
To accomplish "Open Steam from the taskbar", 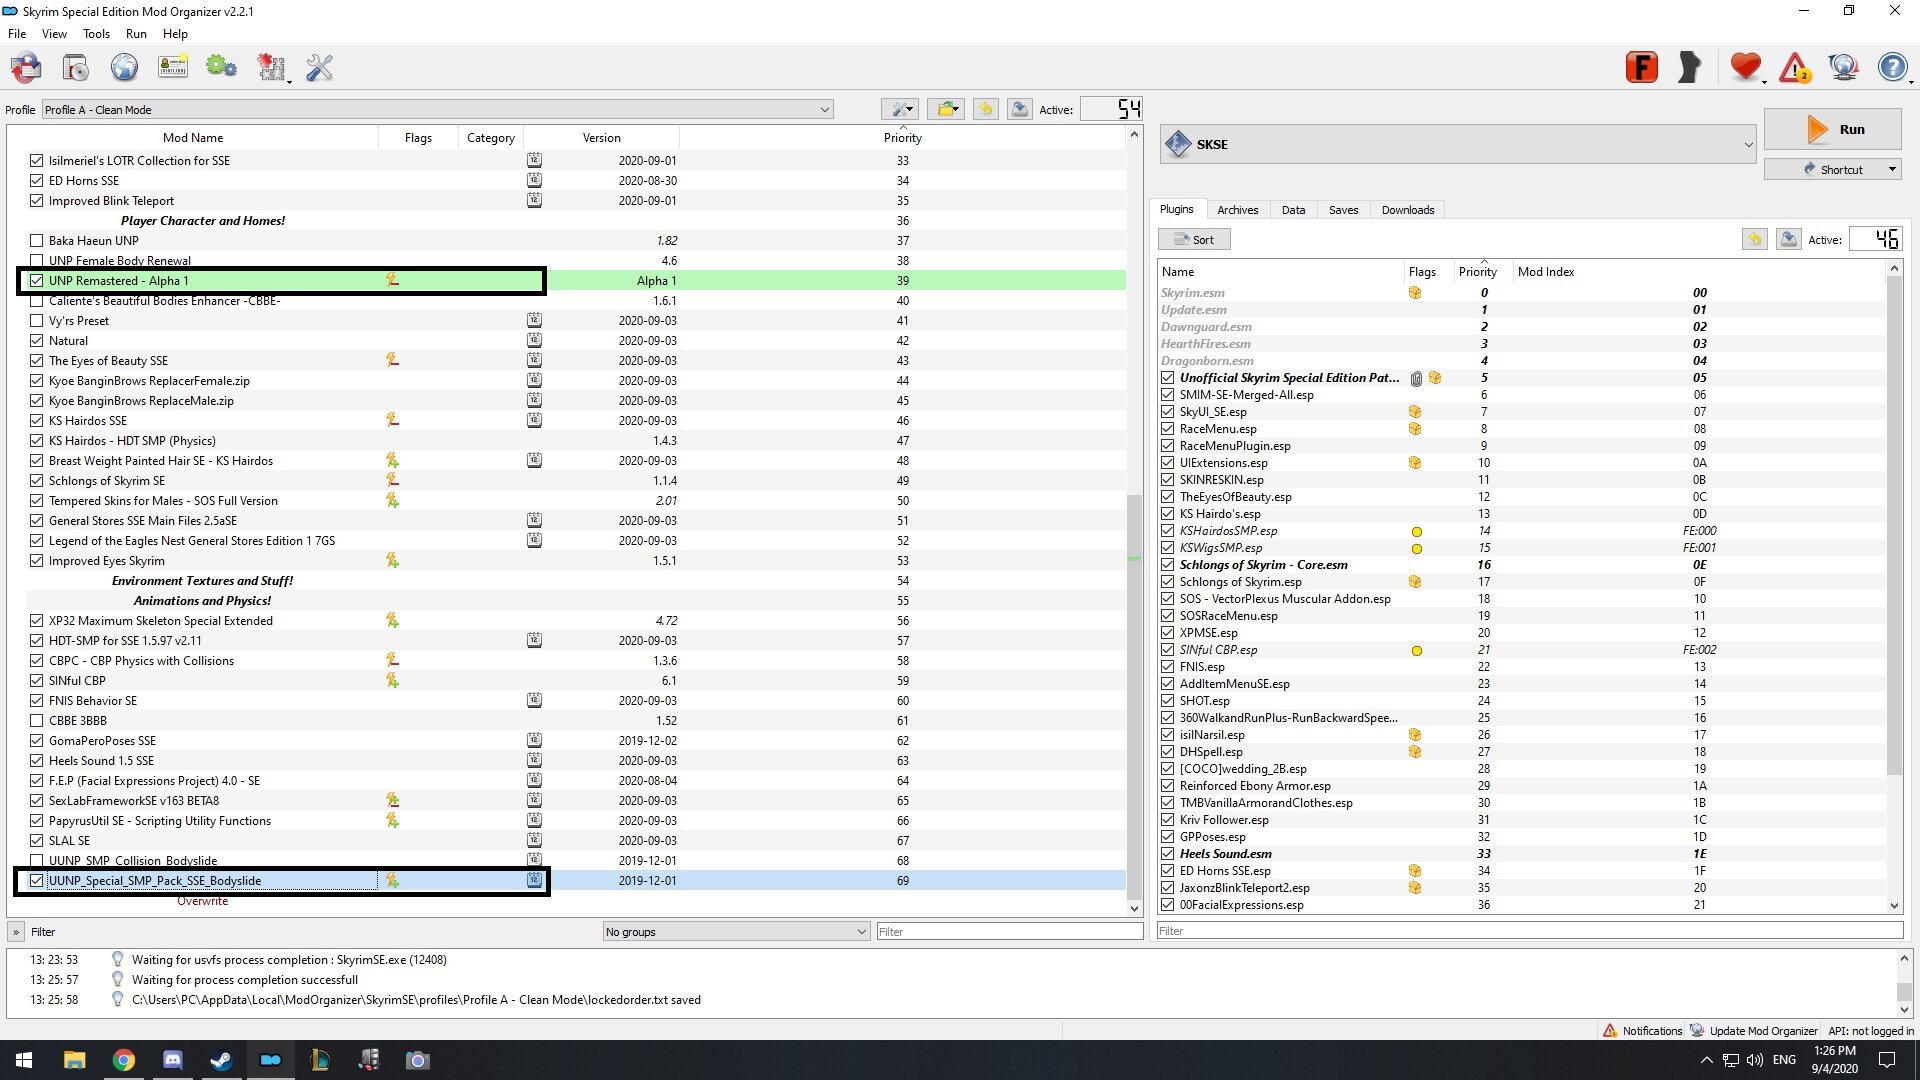I will (221, 1060).
